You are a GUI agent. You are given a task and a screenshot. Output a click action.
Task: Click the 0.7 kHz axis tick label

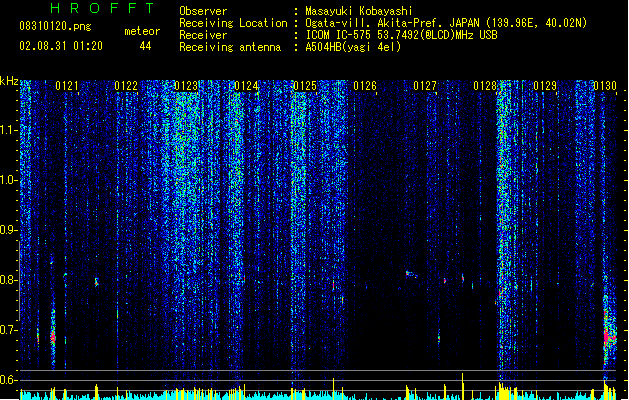(9, 330)
